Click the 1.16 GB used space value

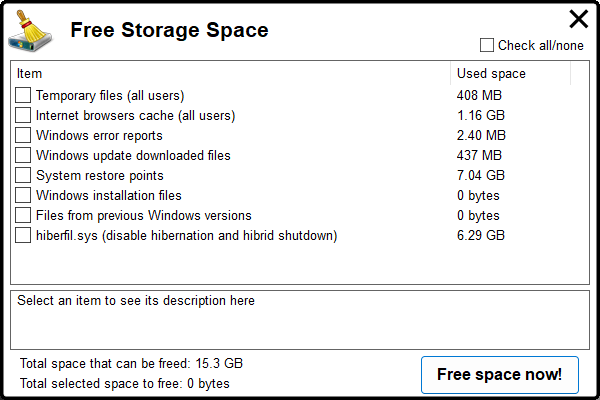pos(481,115)
